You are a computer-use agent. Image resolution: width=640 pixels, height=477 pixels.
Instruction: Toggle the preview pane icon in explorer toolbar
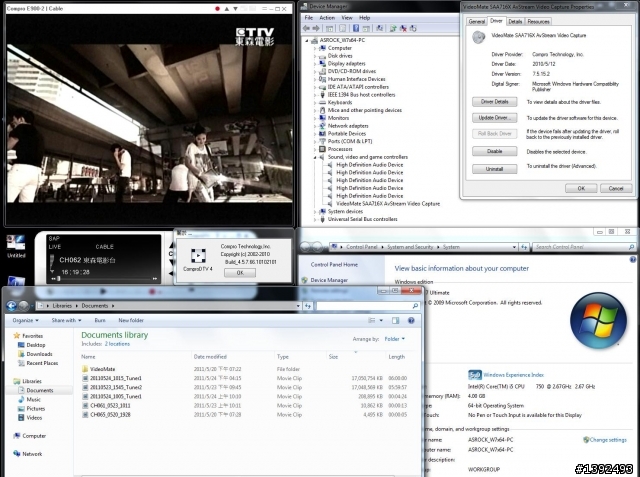(396, 320)
